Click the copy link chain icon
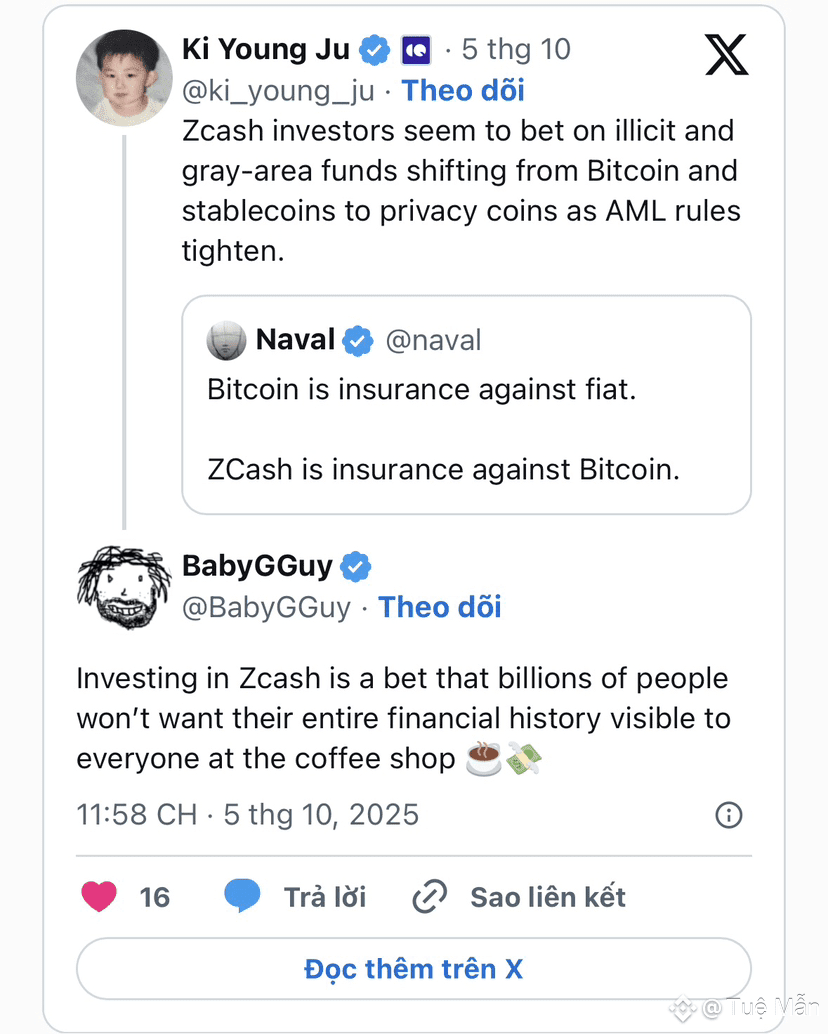The height and width of the screenshot is (1034, 828). pyautogui.click(x=430, y=897)
